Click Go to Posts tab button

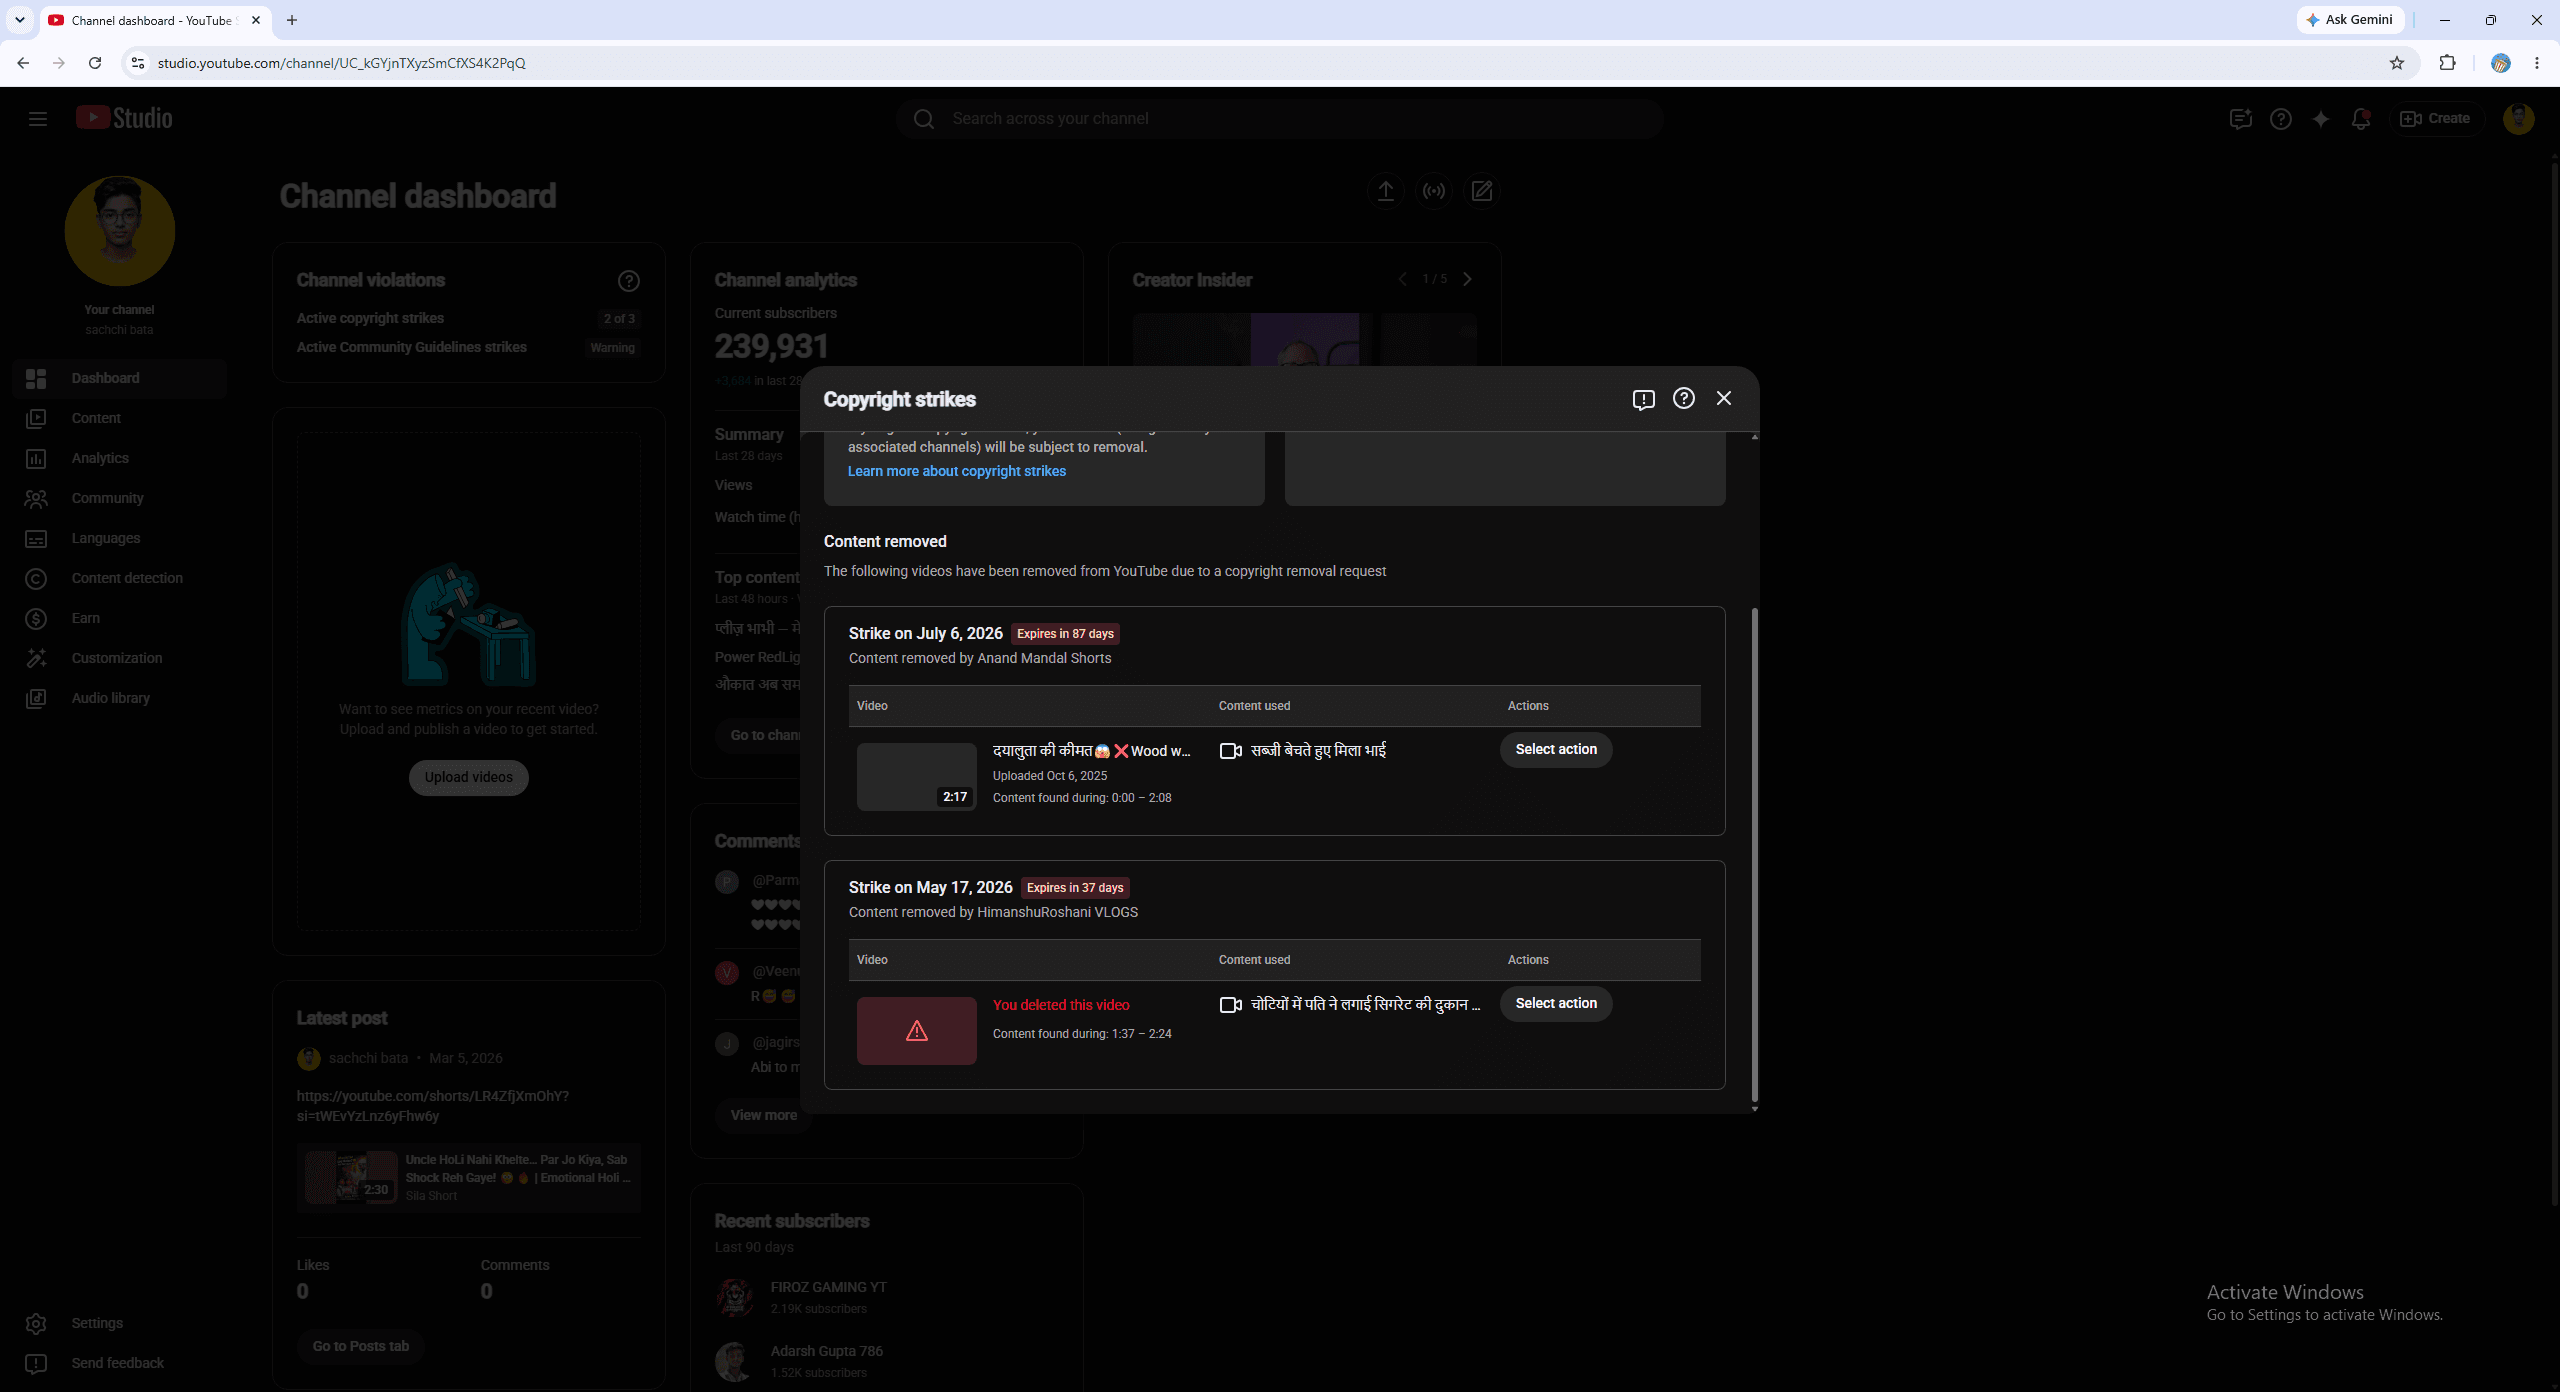pyautogui.click(x=361, y=1346)
